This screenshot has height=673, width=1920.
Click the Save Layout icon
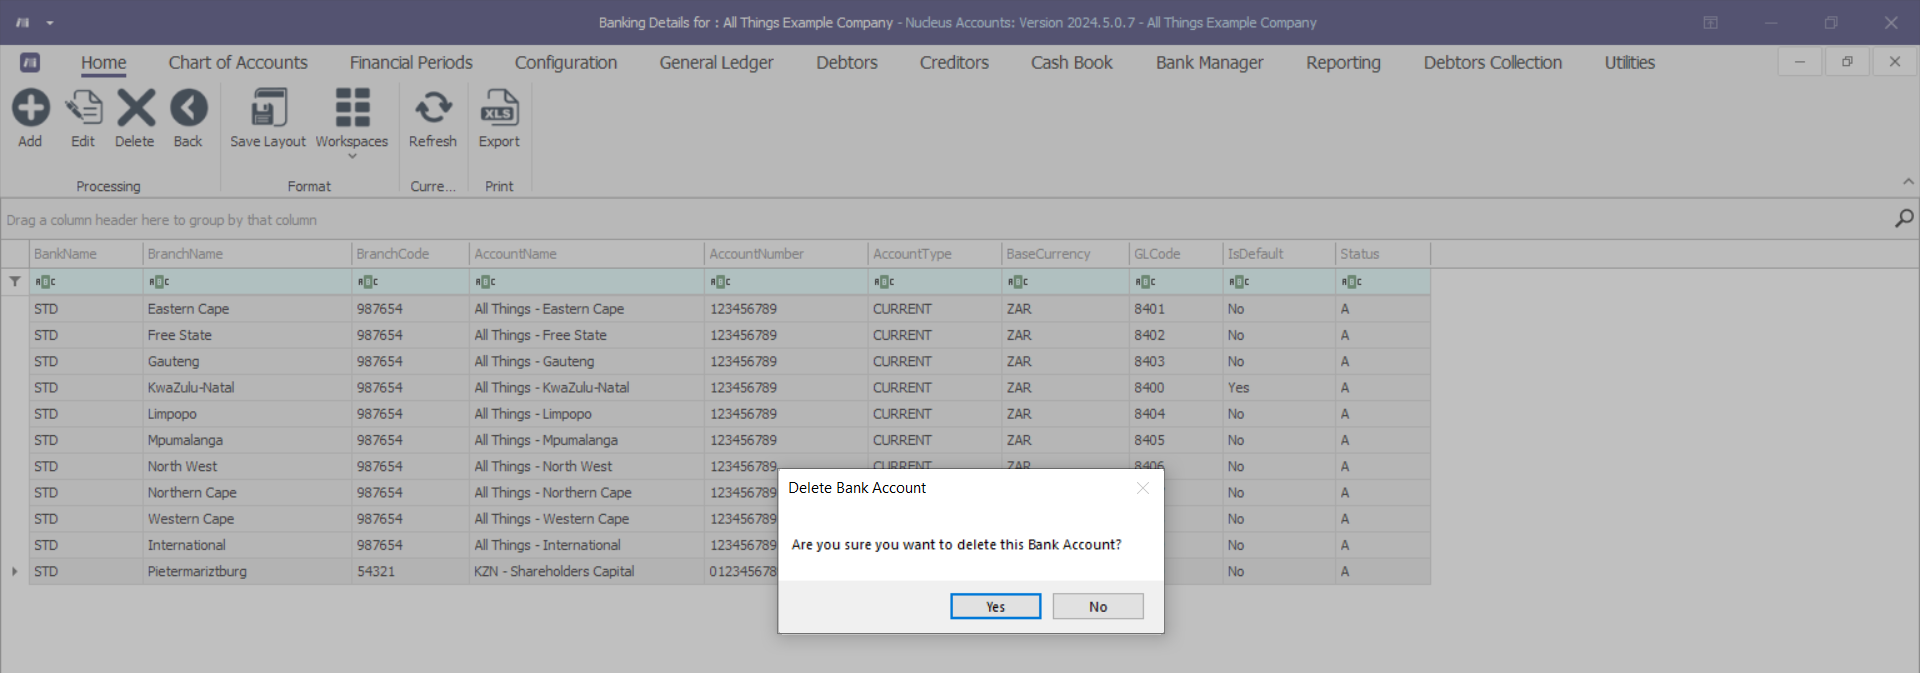coord(268,108)
